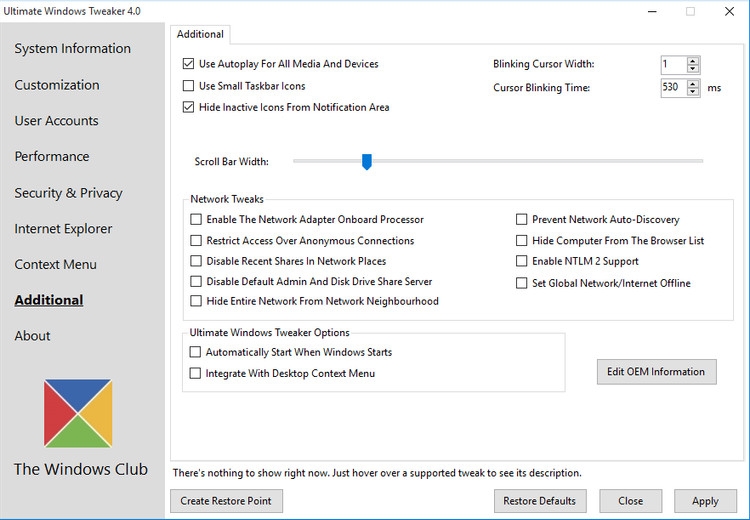Switch to Internet Explorer tweaks
This screenshot has height=520, width=750.
(63, 229)
